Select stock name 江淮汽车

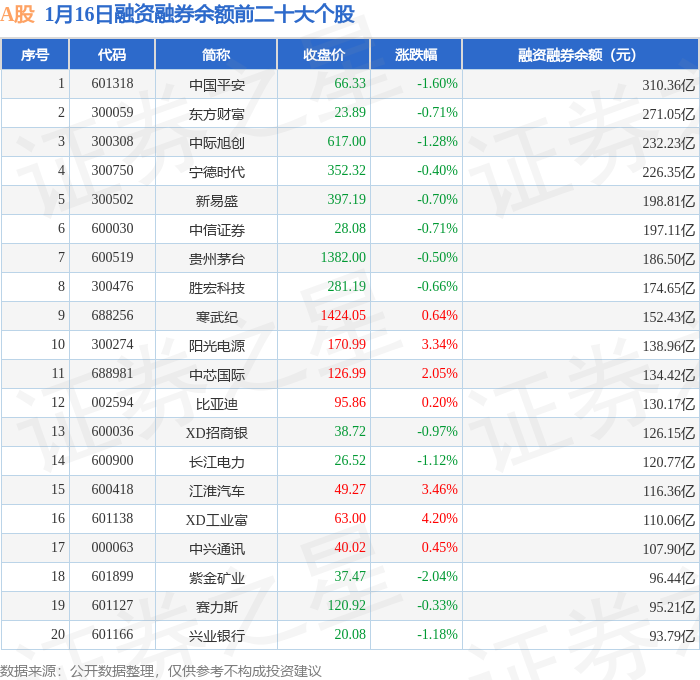click(x=217, y=491)
